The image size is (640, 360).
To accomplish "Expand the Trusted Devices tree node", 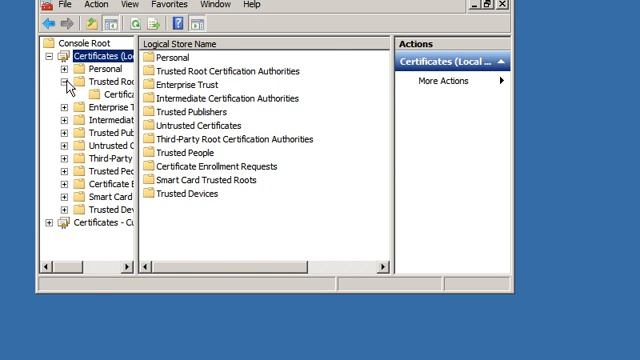I will 64,210.
